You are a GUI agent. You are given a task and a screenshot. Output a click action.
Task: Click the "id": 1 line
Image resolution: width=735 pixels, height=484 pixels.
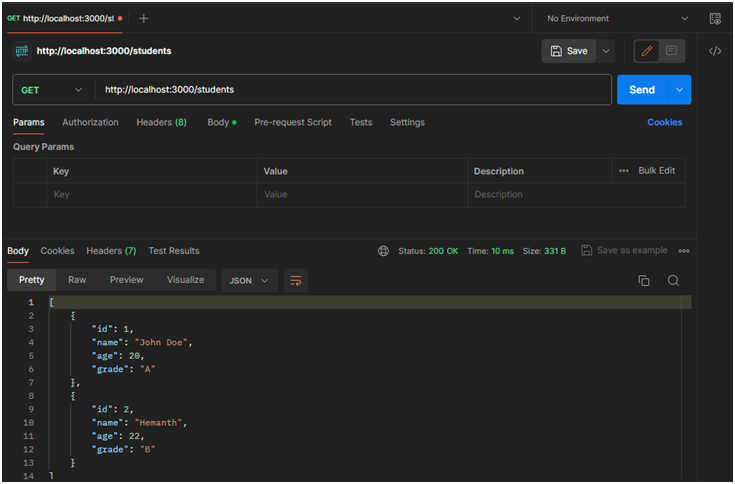(x=112, y=329)
